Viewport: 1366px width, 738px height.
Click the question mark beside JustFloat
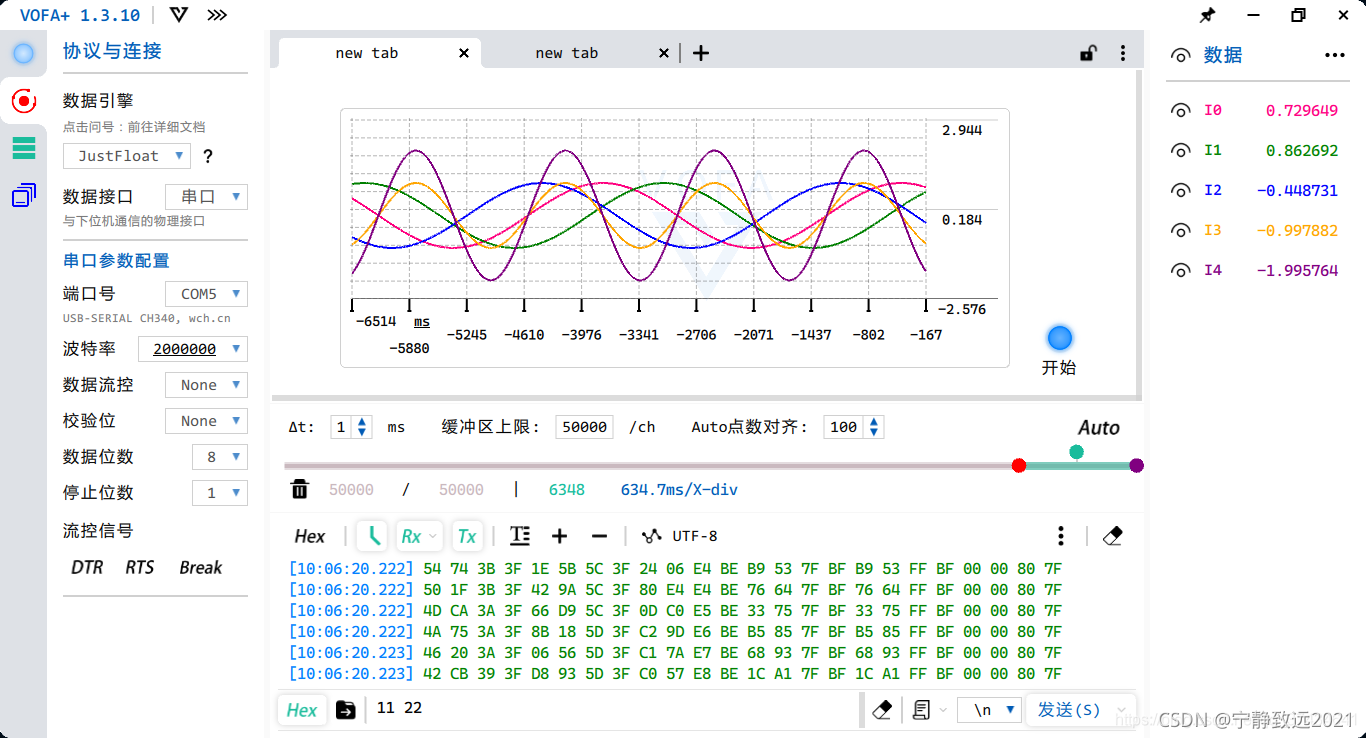(208, 156)
